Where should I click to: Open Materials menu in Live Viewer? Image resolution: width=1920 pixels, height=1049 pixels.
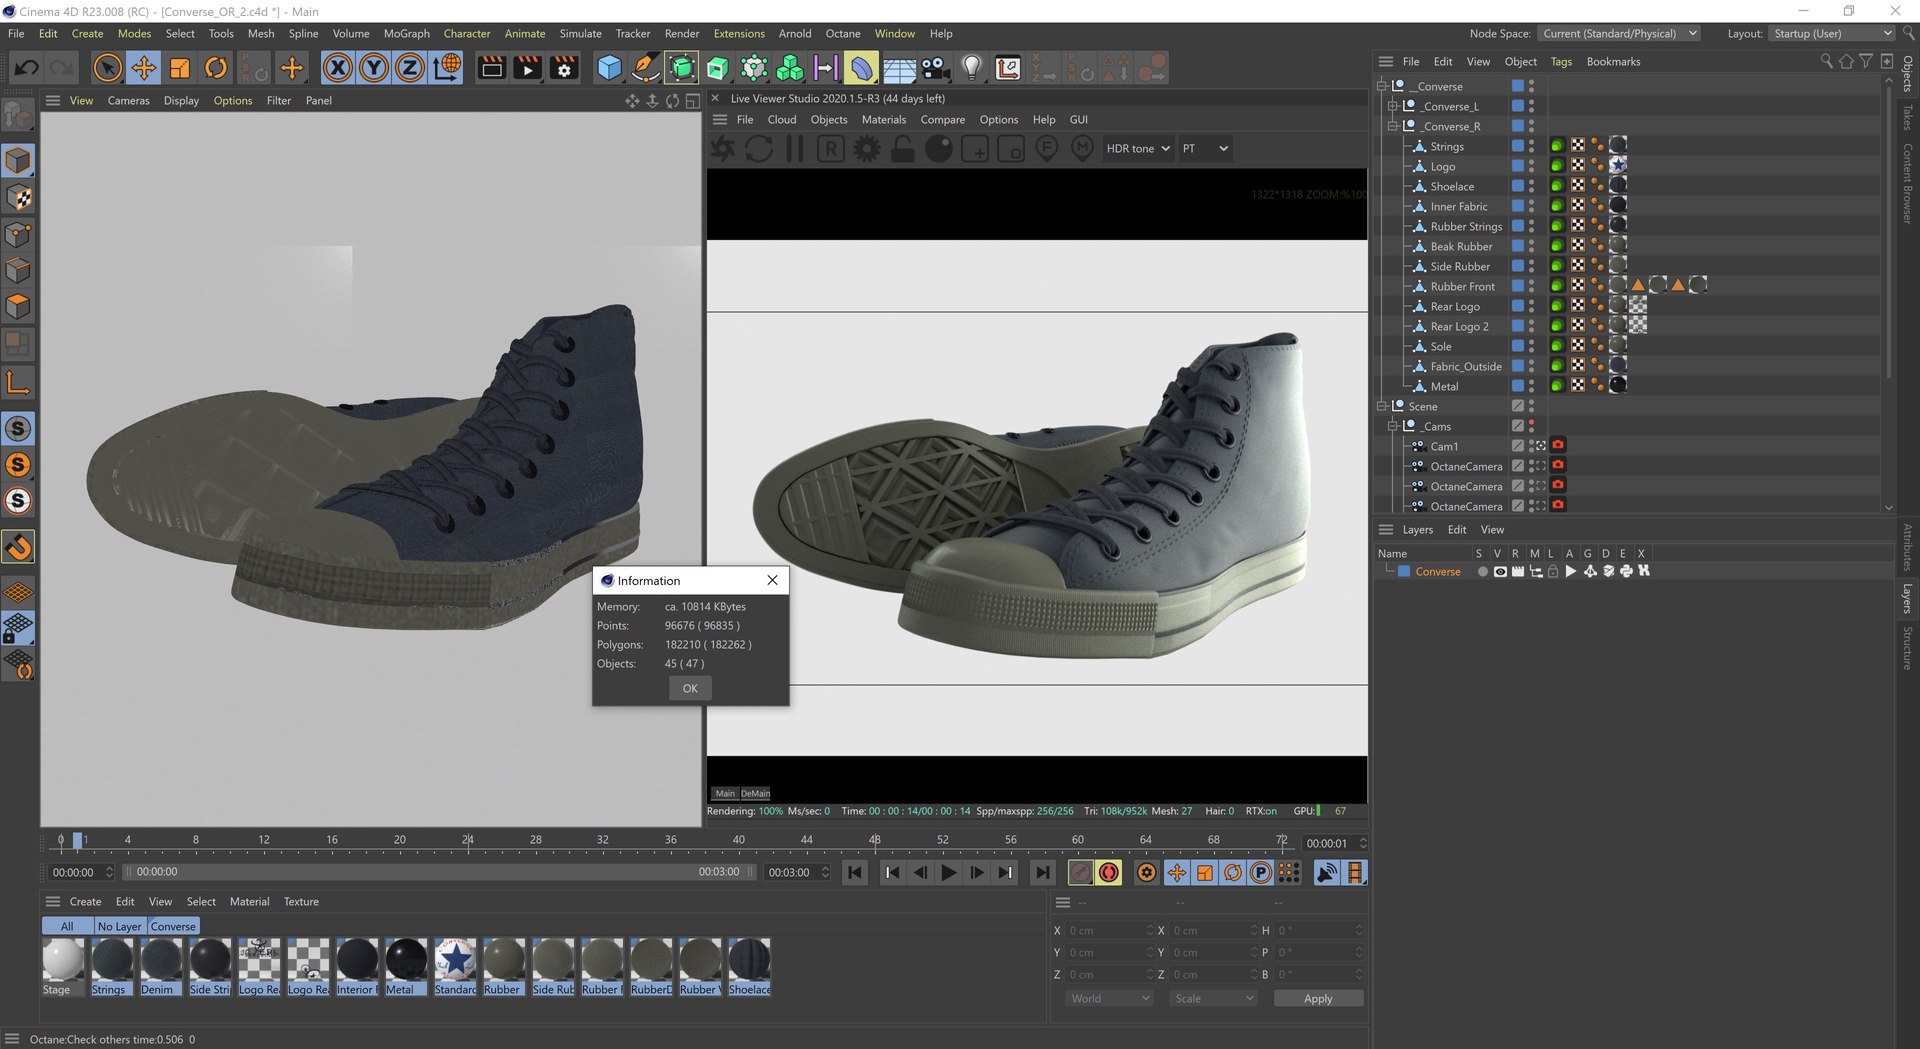(x=883, y=120)
